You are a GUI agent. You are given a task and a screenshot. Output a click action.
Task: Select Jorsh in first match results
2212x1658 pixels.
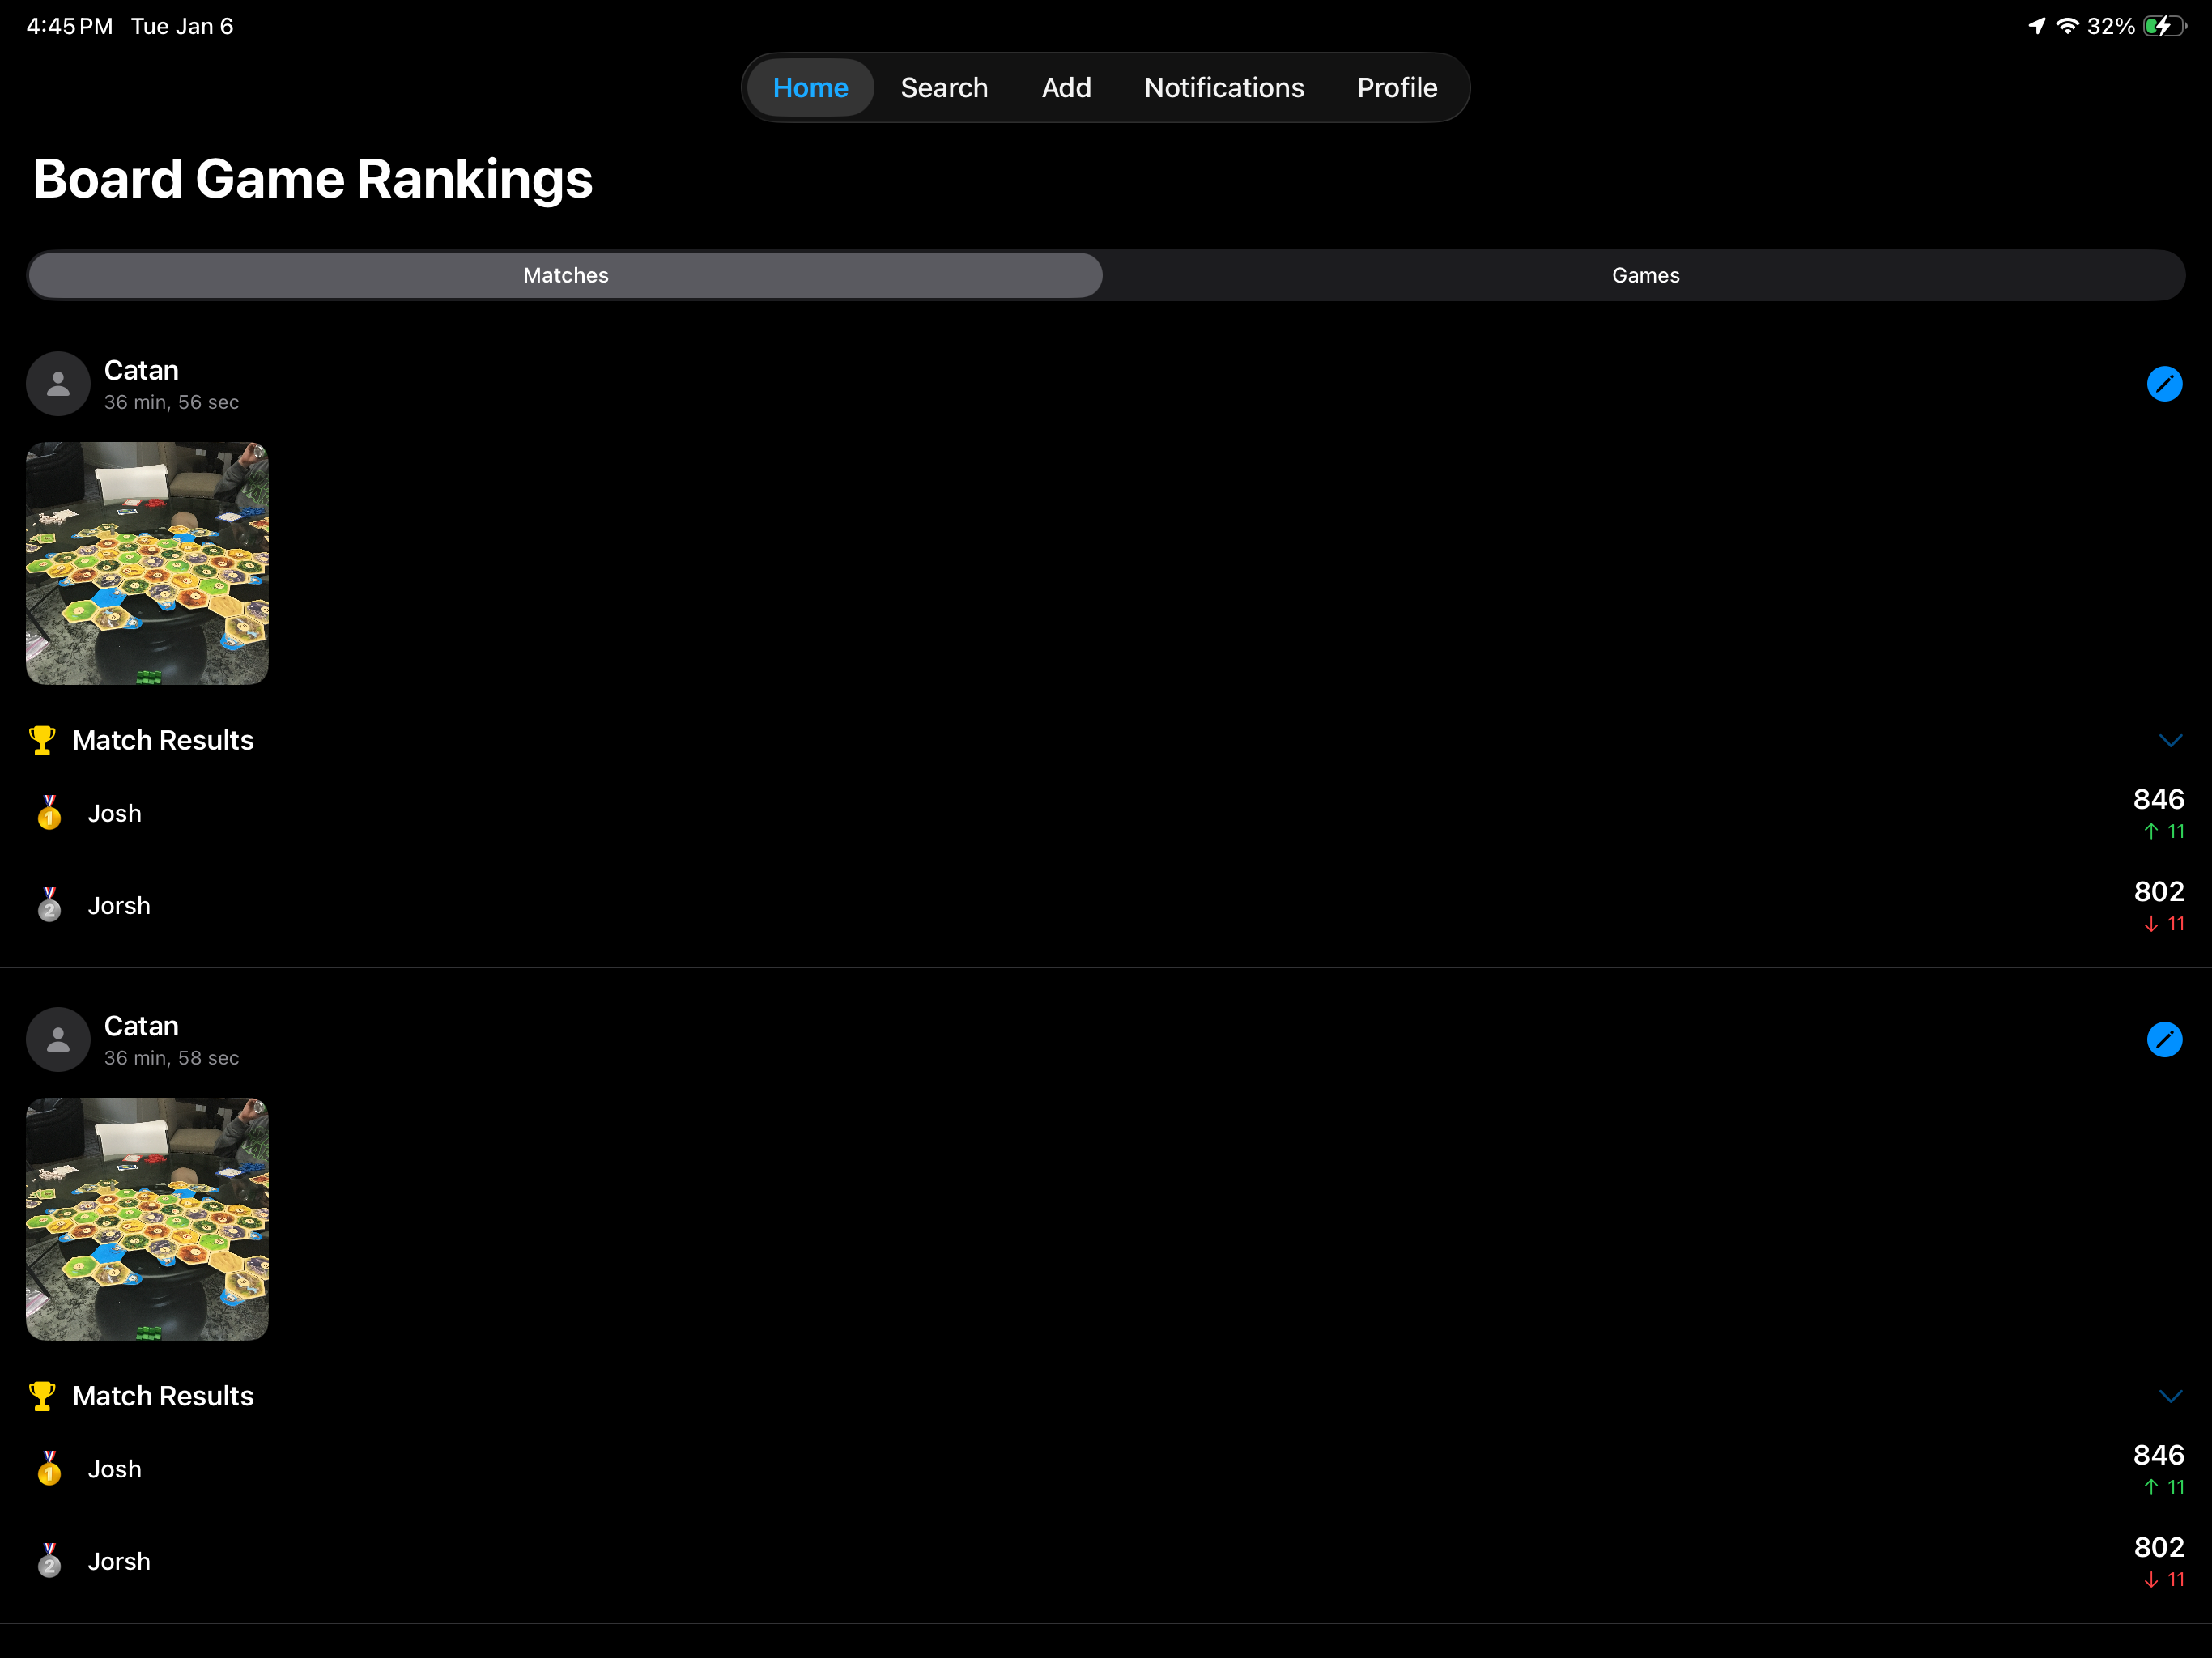pyautogui.click(x=119, y=906)
